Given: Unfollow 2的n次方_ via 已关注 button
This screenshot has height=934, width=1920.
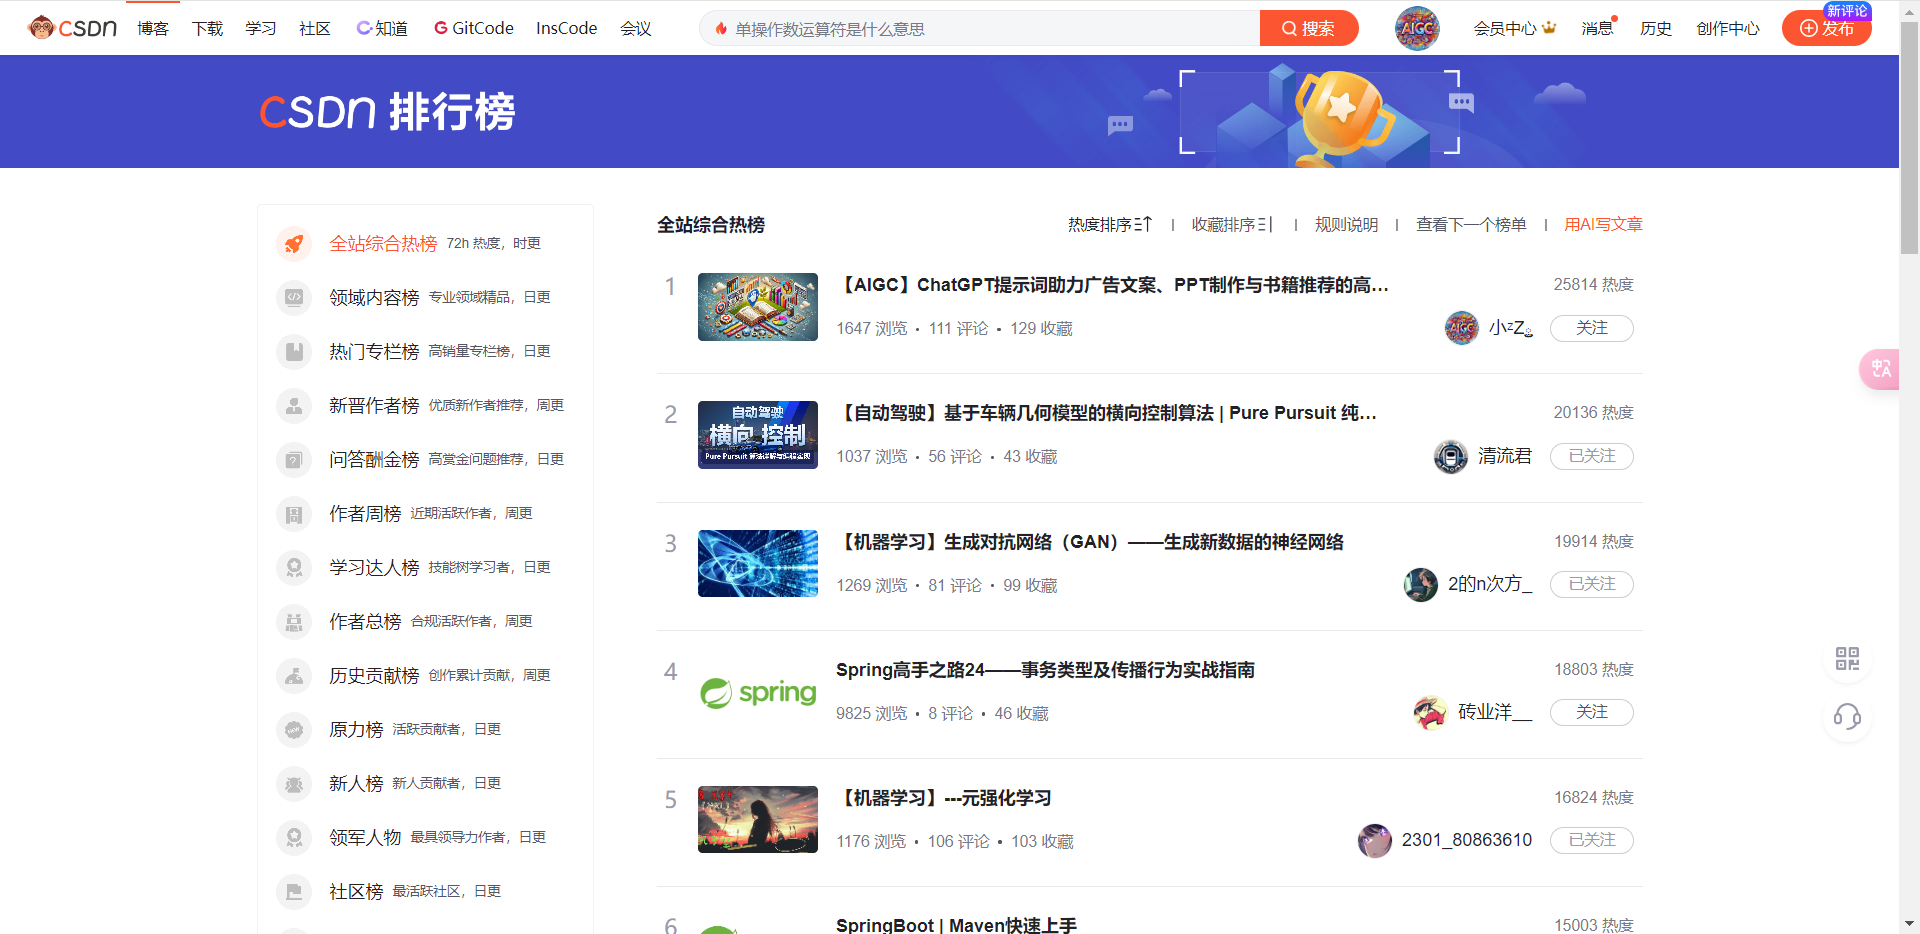Looking at the screenshot, I should tap(1592, 584).
